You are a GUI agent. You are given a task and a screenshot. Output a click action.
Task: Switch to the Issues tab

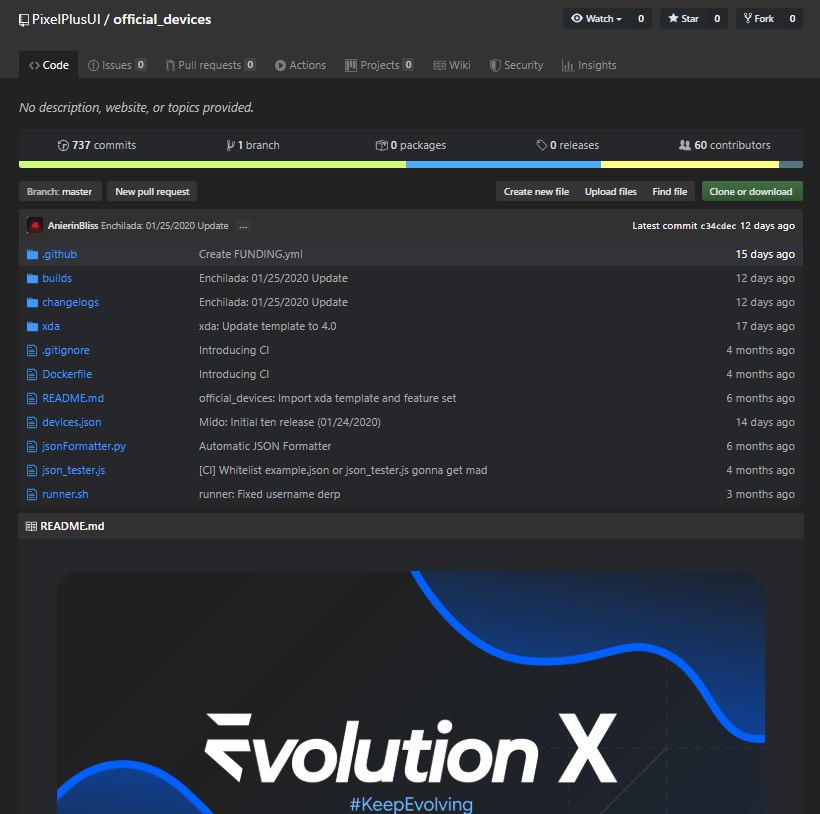pyautogui.click(x=117, y=65)
